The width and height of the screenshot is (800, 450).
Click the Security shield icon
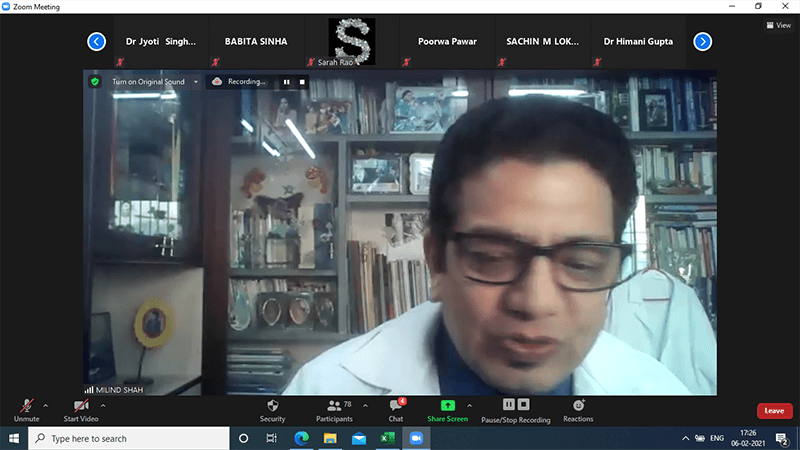[272, 405]
